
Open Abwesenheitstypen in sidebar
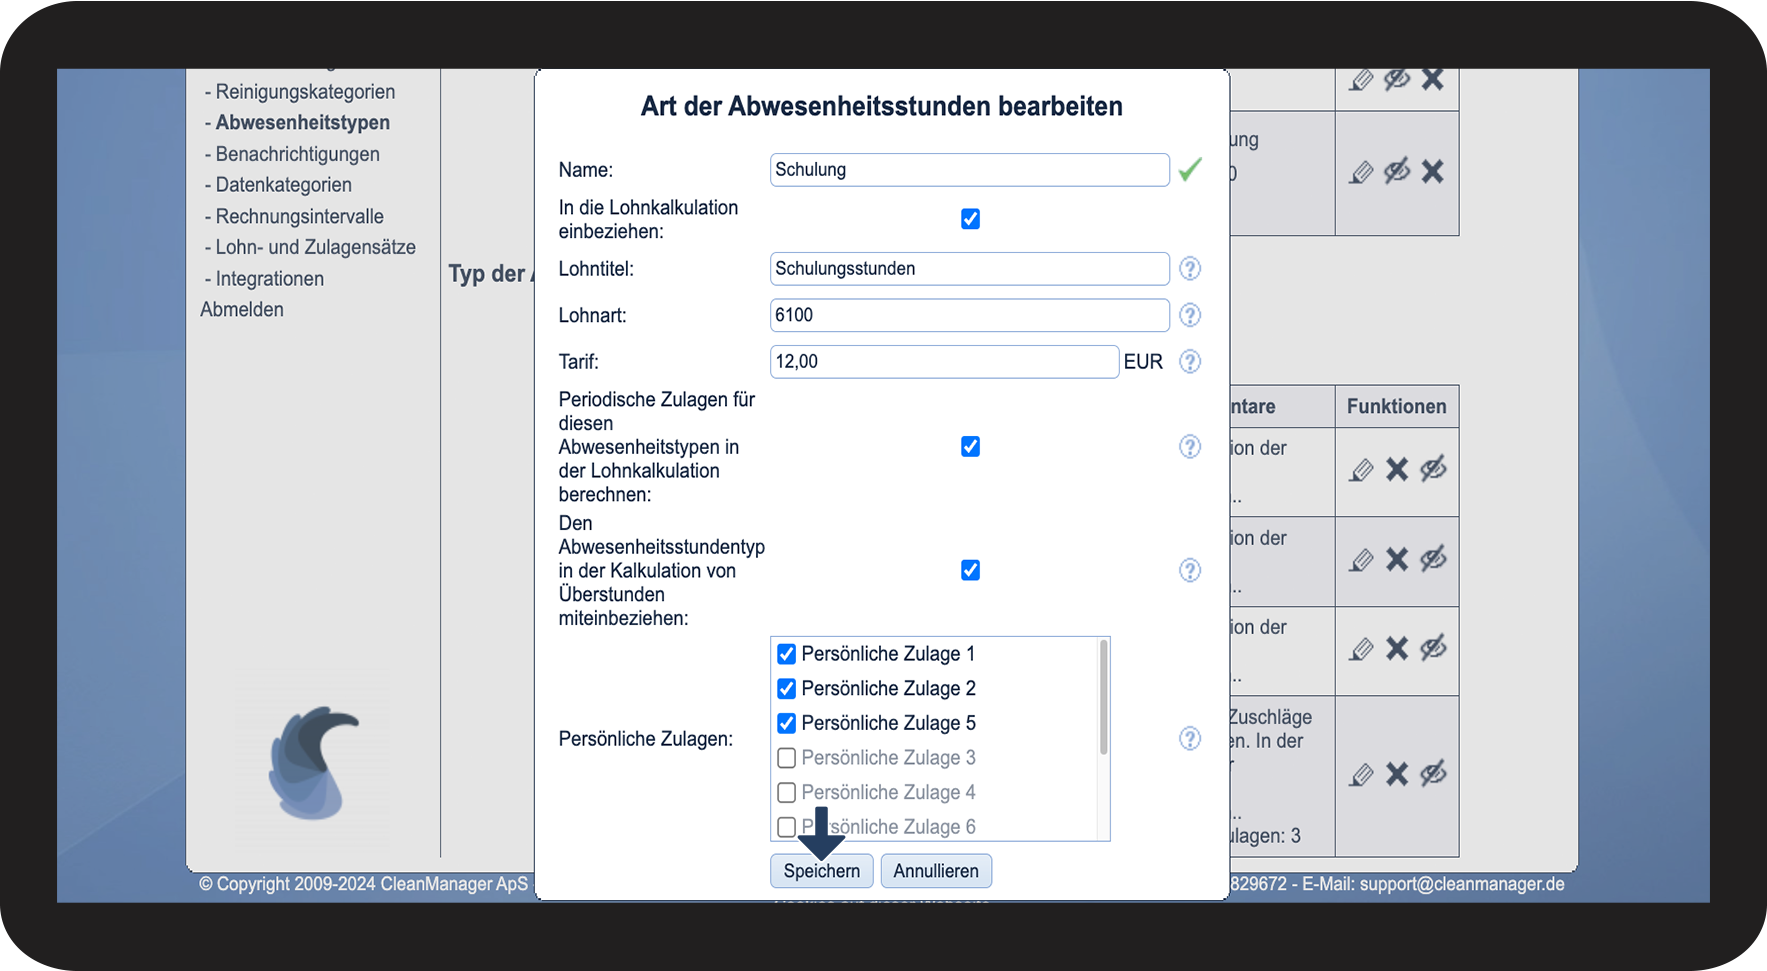pos(303,123)
